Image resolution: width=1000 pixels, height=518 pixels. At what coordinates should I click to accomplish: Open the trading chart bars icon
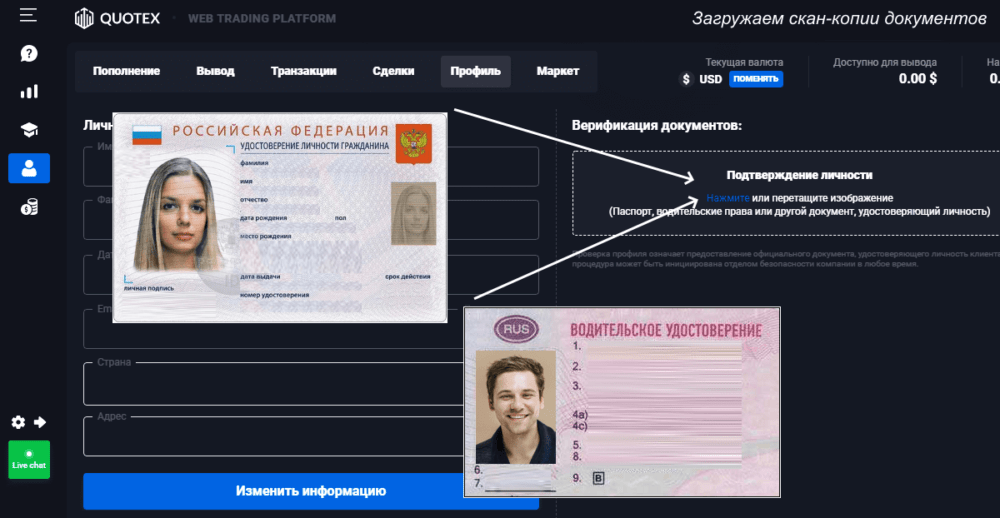[29, 91]
